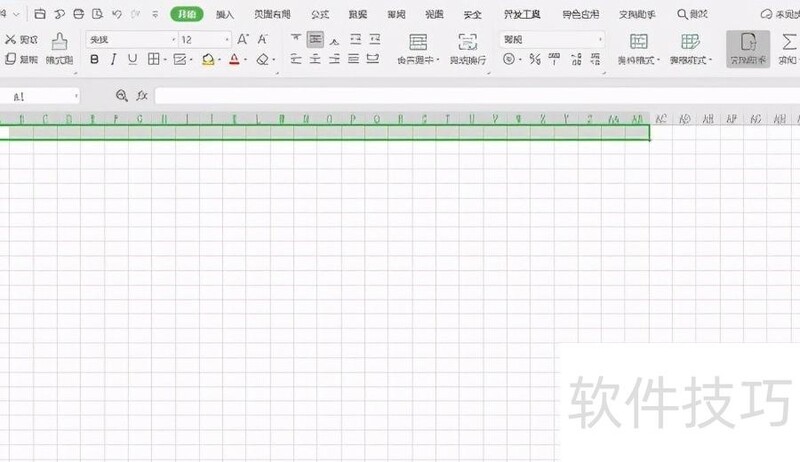Toggle align right
Screen dimensions: 800x462
click(335, 59)
